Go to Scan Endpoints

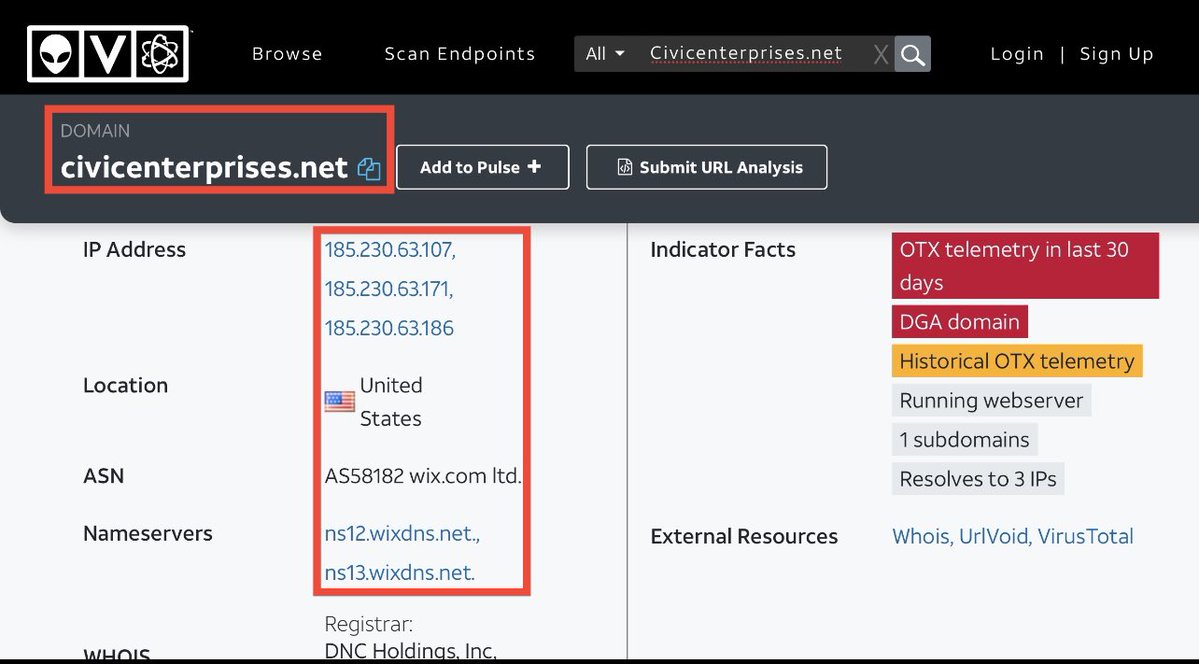tap(459, 54)
